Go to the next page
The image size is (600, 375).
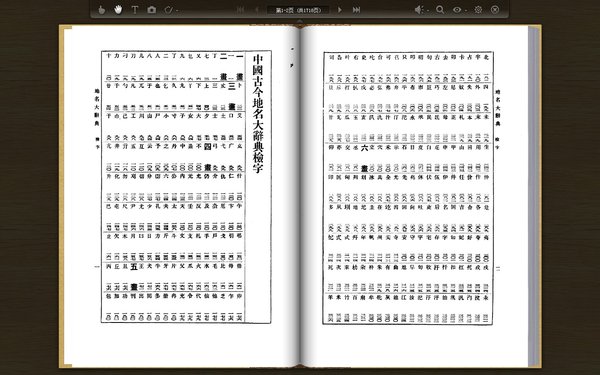(x=339, y=10)
